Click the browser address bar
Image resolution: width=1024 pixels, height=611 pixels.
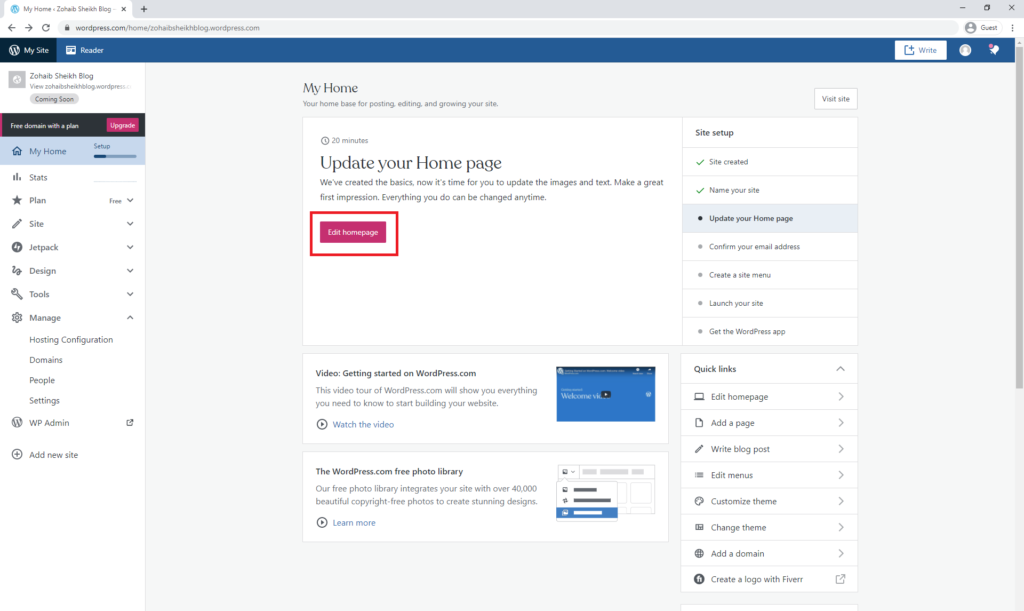(509, 27)
